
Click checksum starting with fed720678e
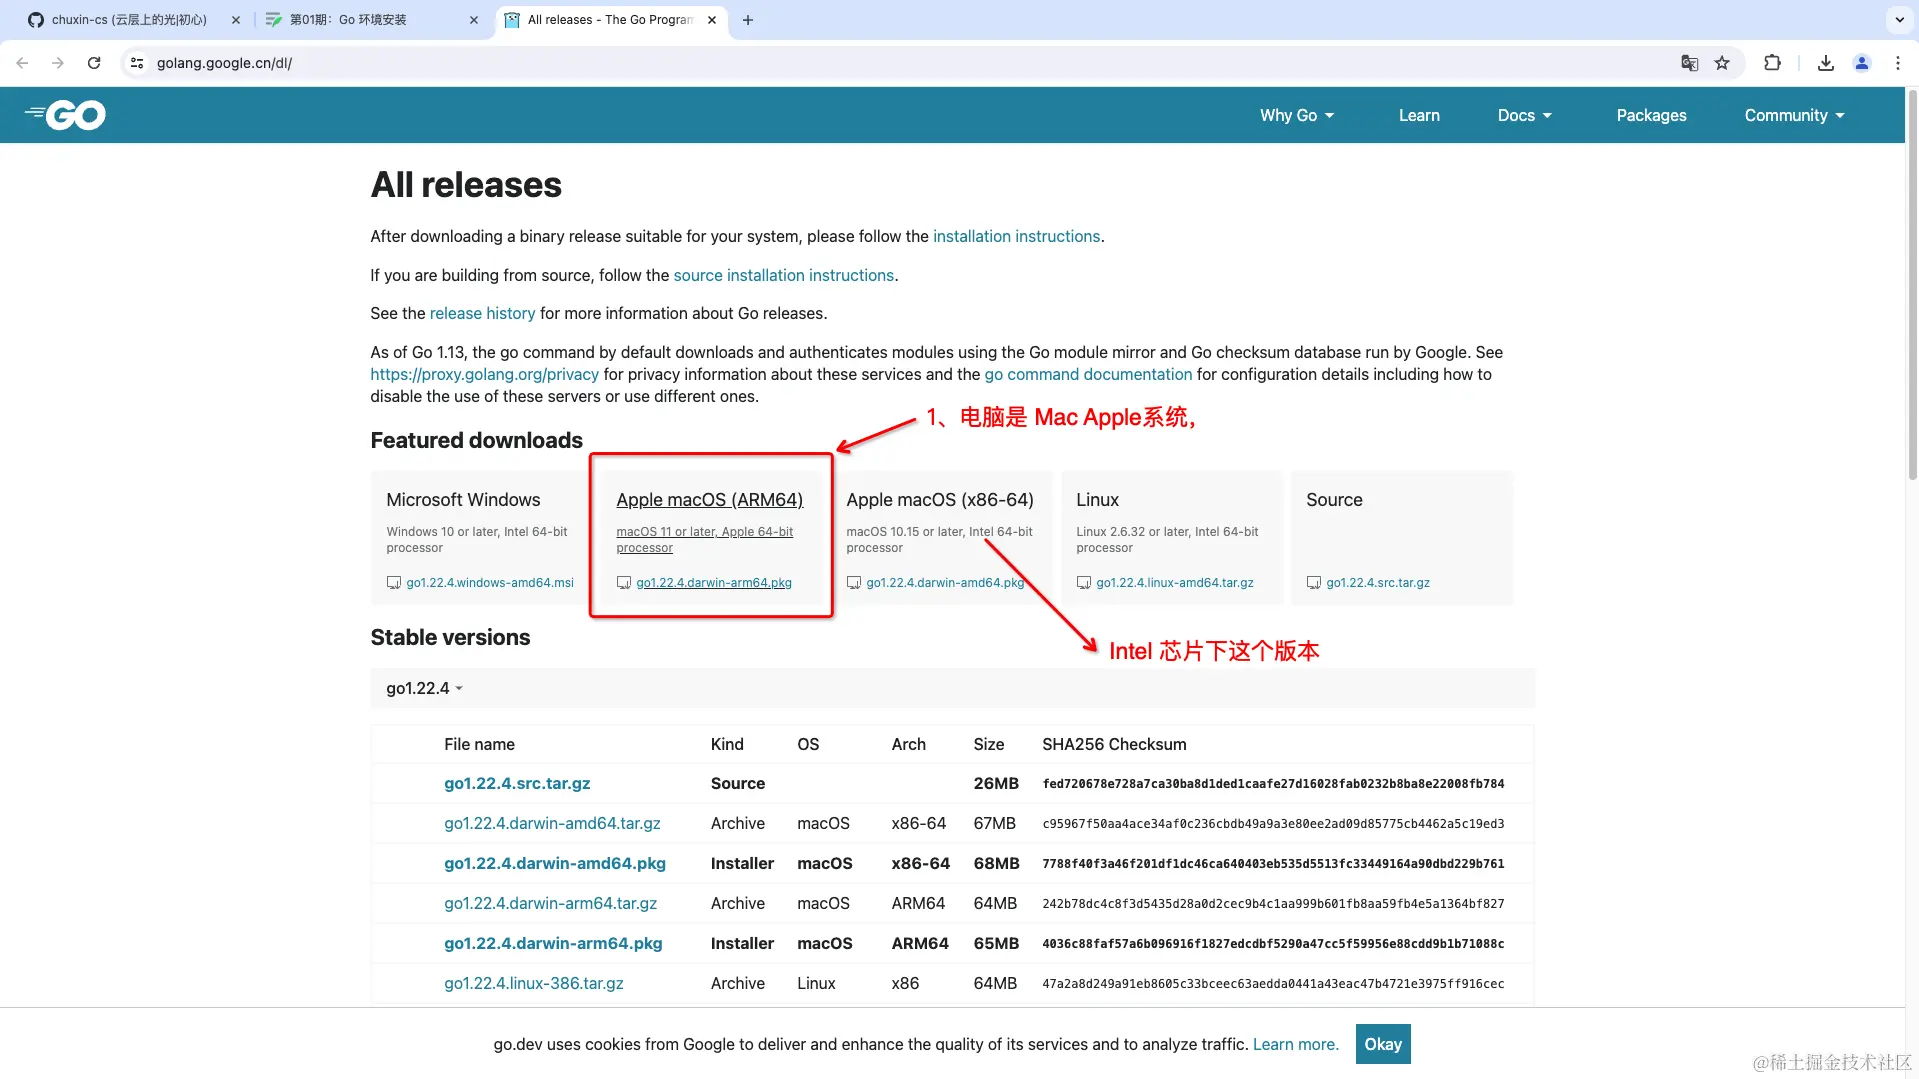tap(1273, 784)
